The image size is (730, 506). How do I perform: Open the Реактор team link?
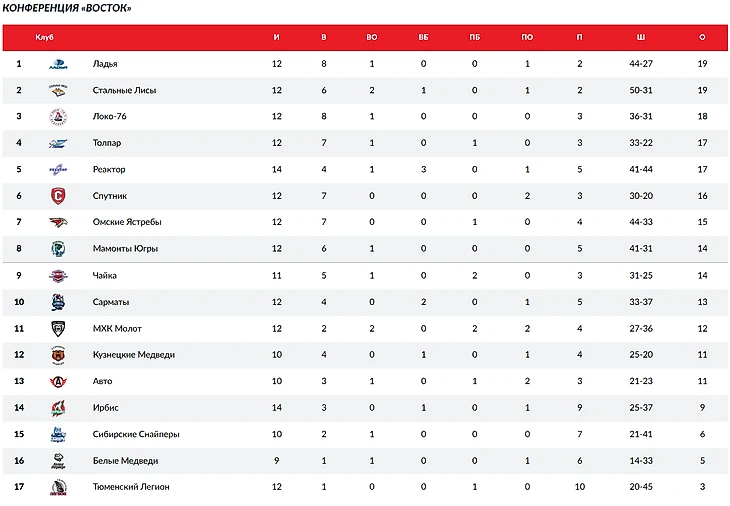[x=109, y=170]
